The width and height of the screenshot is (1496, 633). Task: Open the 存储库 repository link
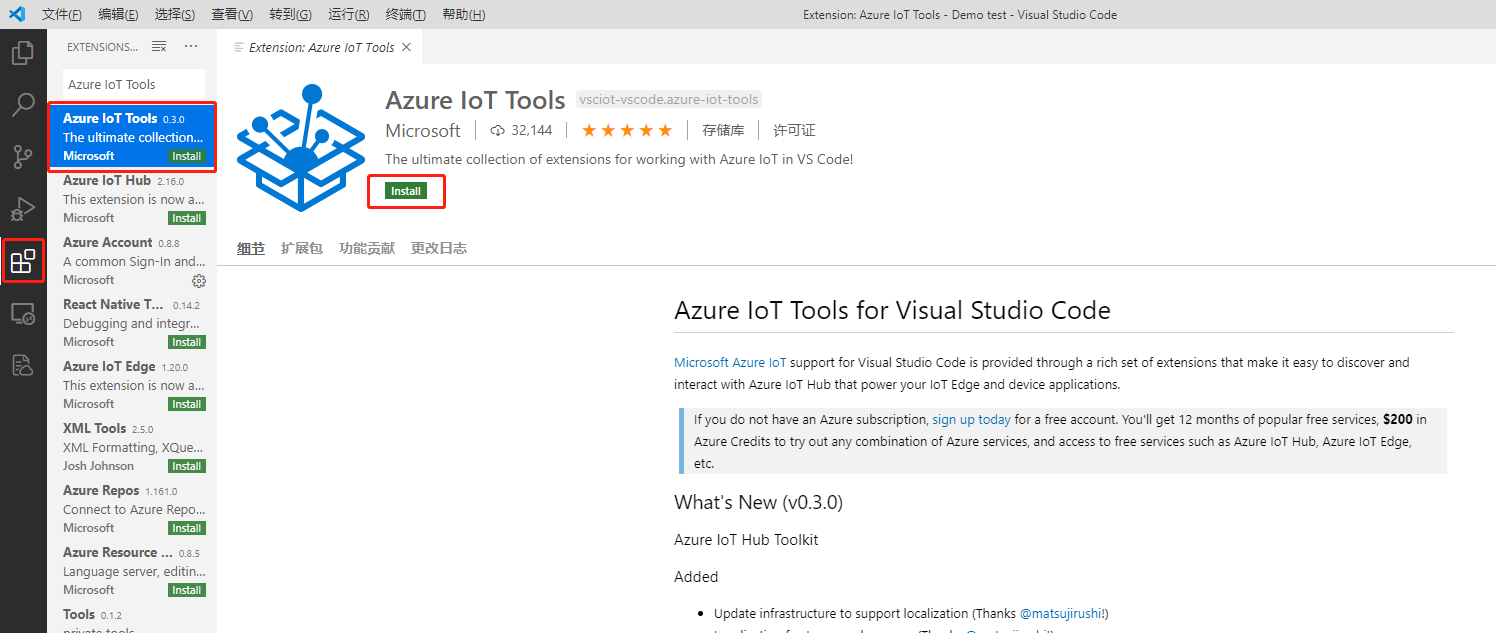click(723, 130)
